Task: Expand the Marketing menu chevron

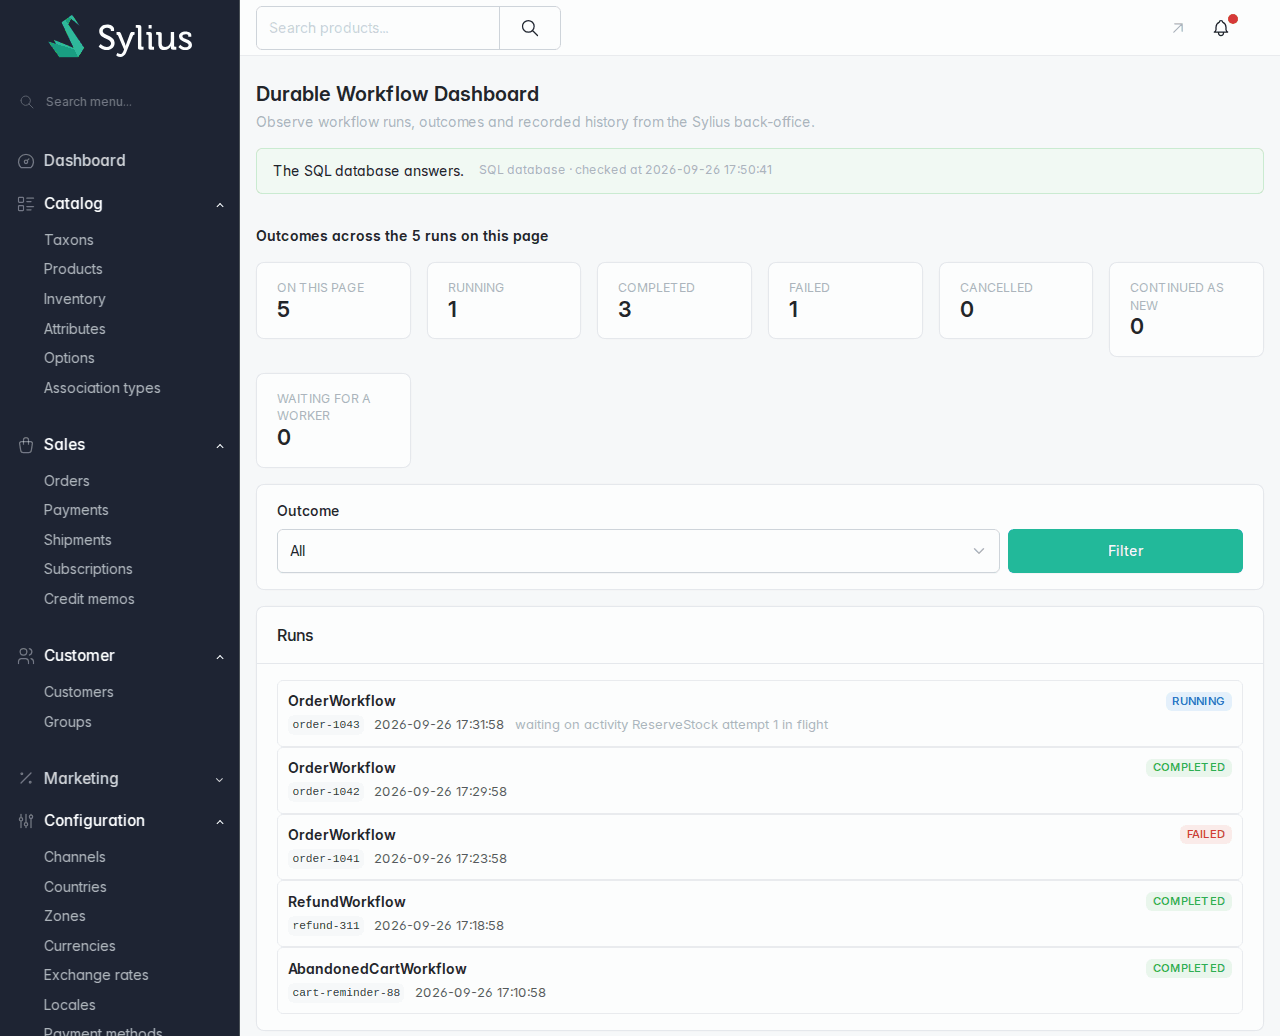Action: 220,780
